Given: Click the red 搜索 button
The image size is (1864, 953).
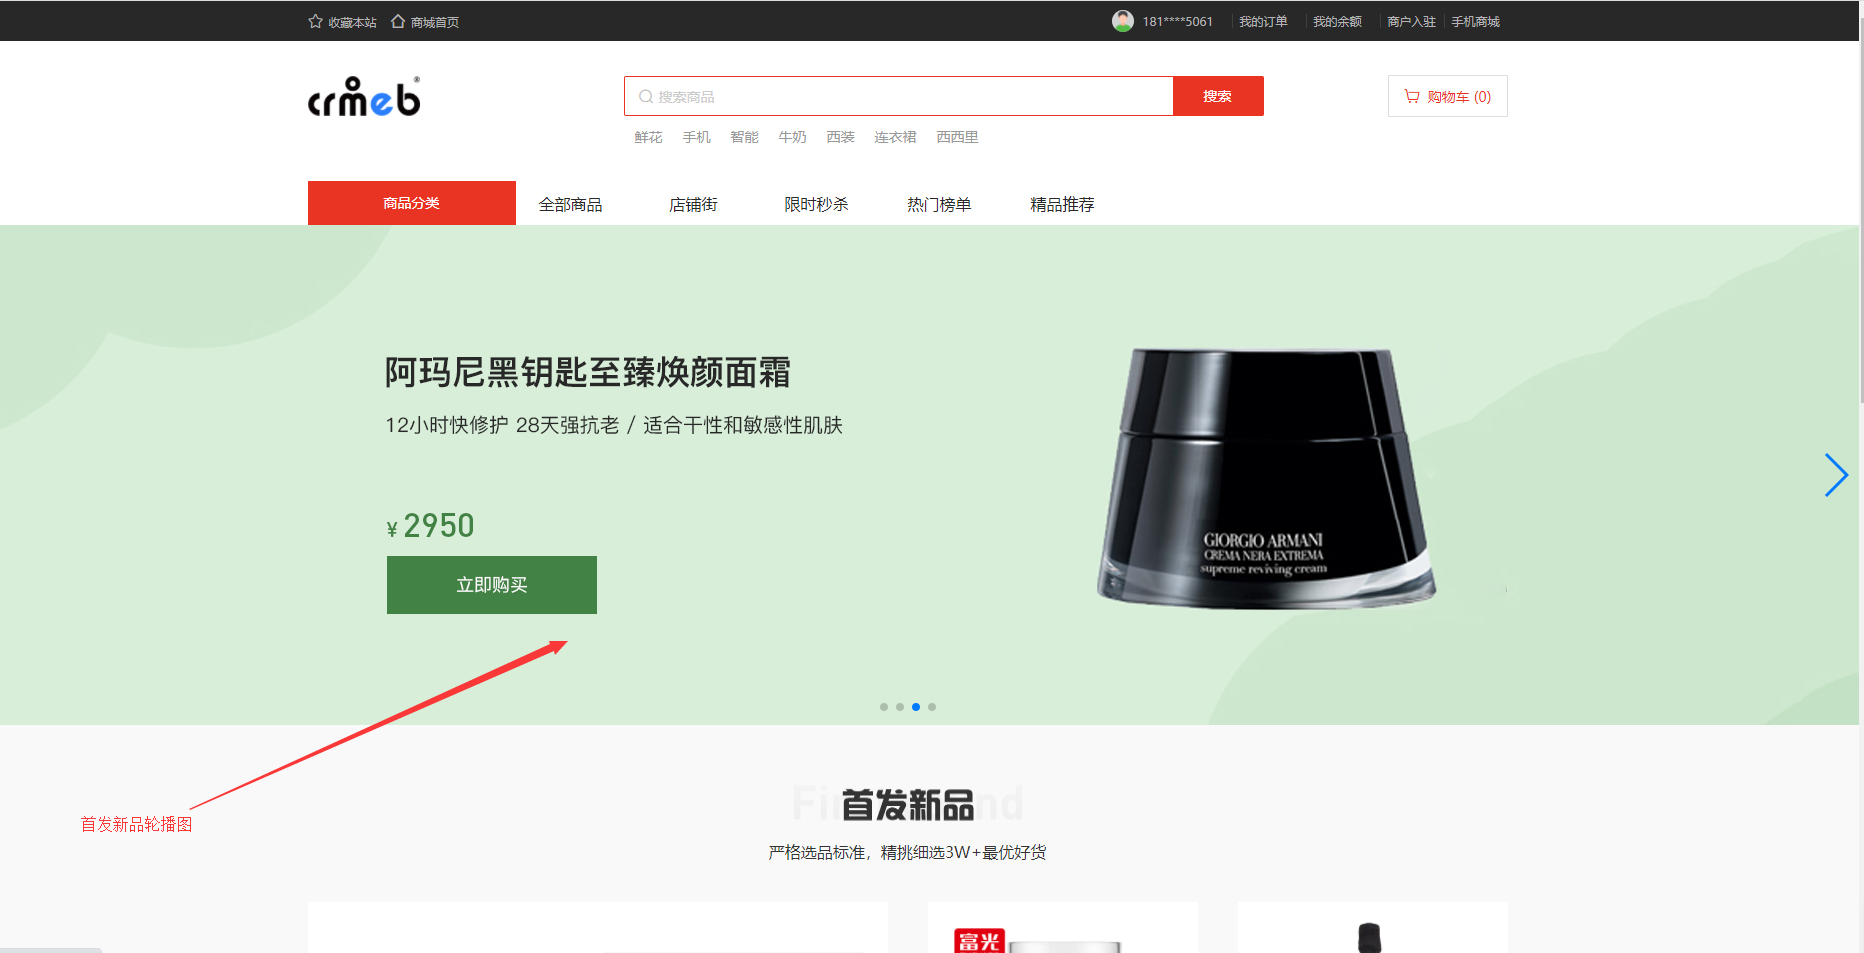Looking at the screenshot, I should click(x=1218, y=96).
